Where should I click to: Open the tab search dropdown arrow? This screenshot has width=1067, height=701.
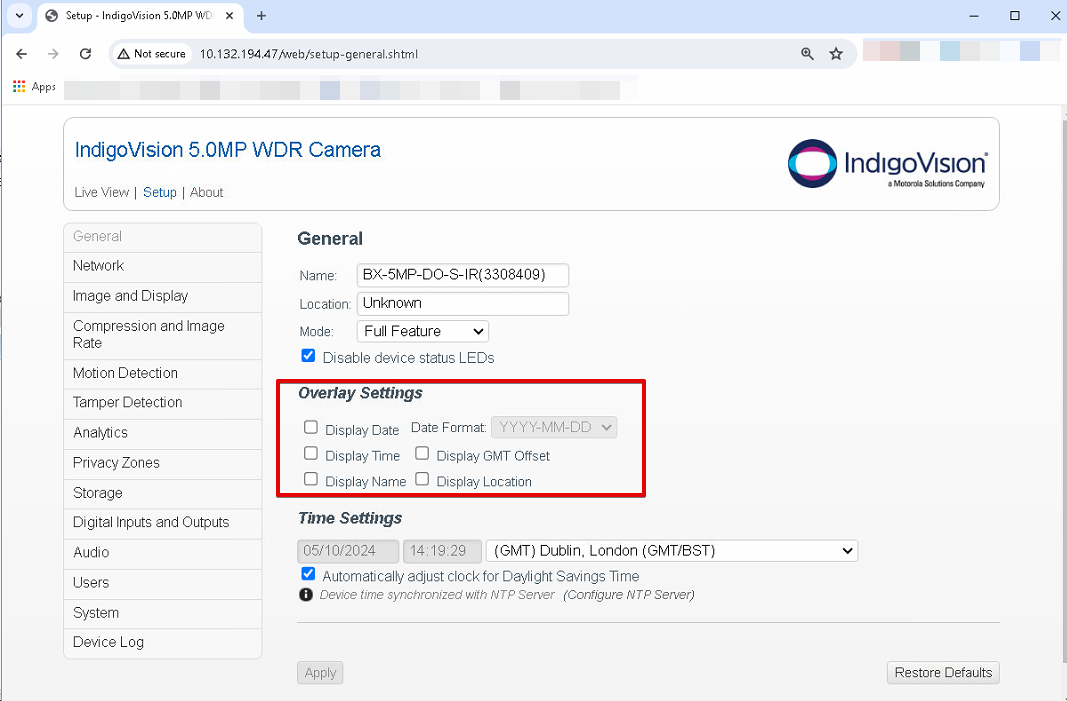(20, 16)
